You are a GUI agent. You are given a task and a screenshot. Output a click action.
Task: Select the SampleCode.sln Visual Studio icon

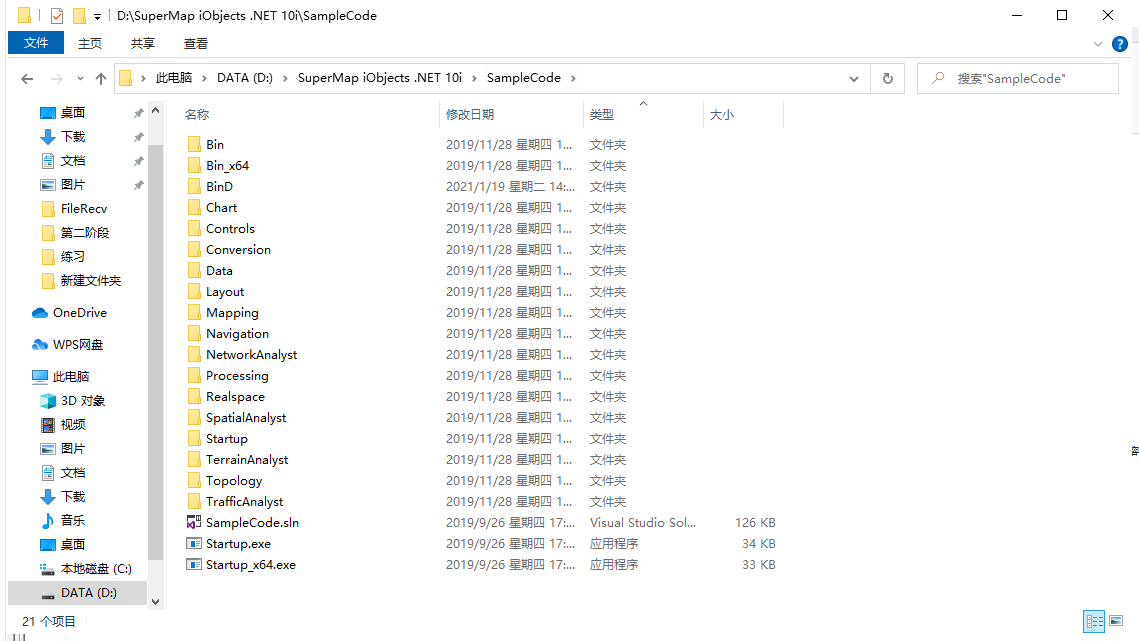[x=194, y=522]
